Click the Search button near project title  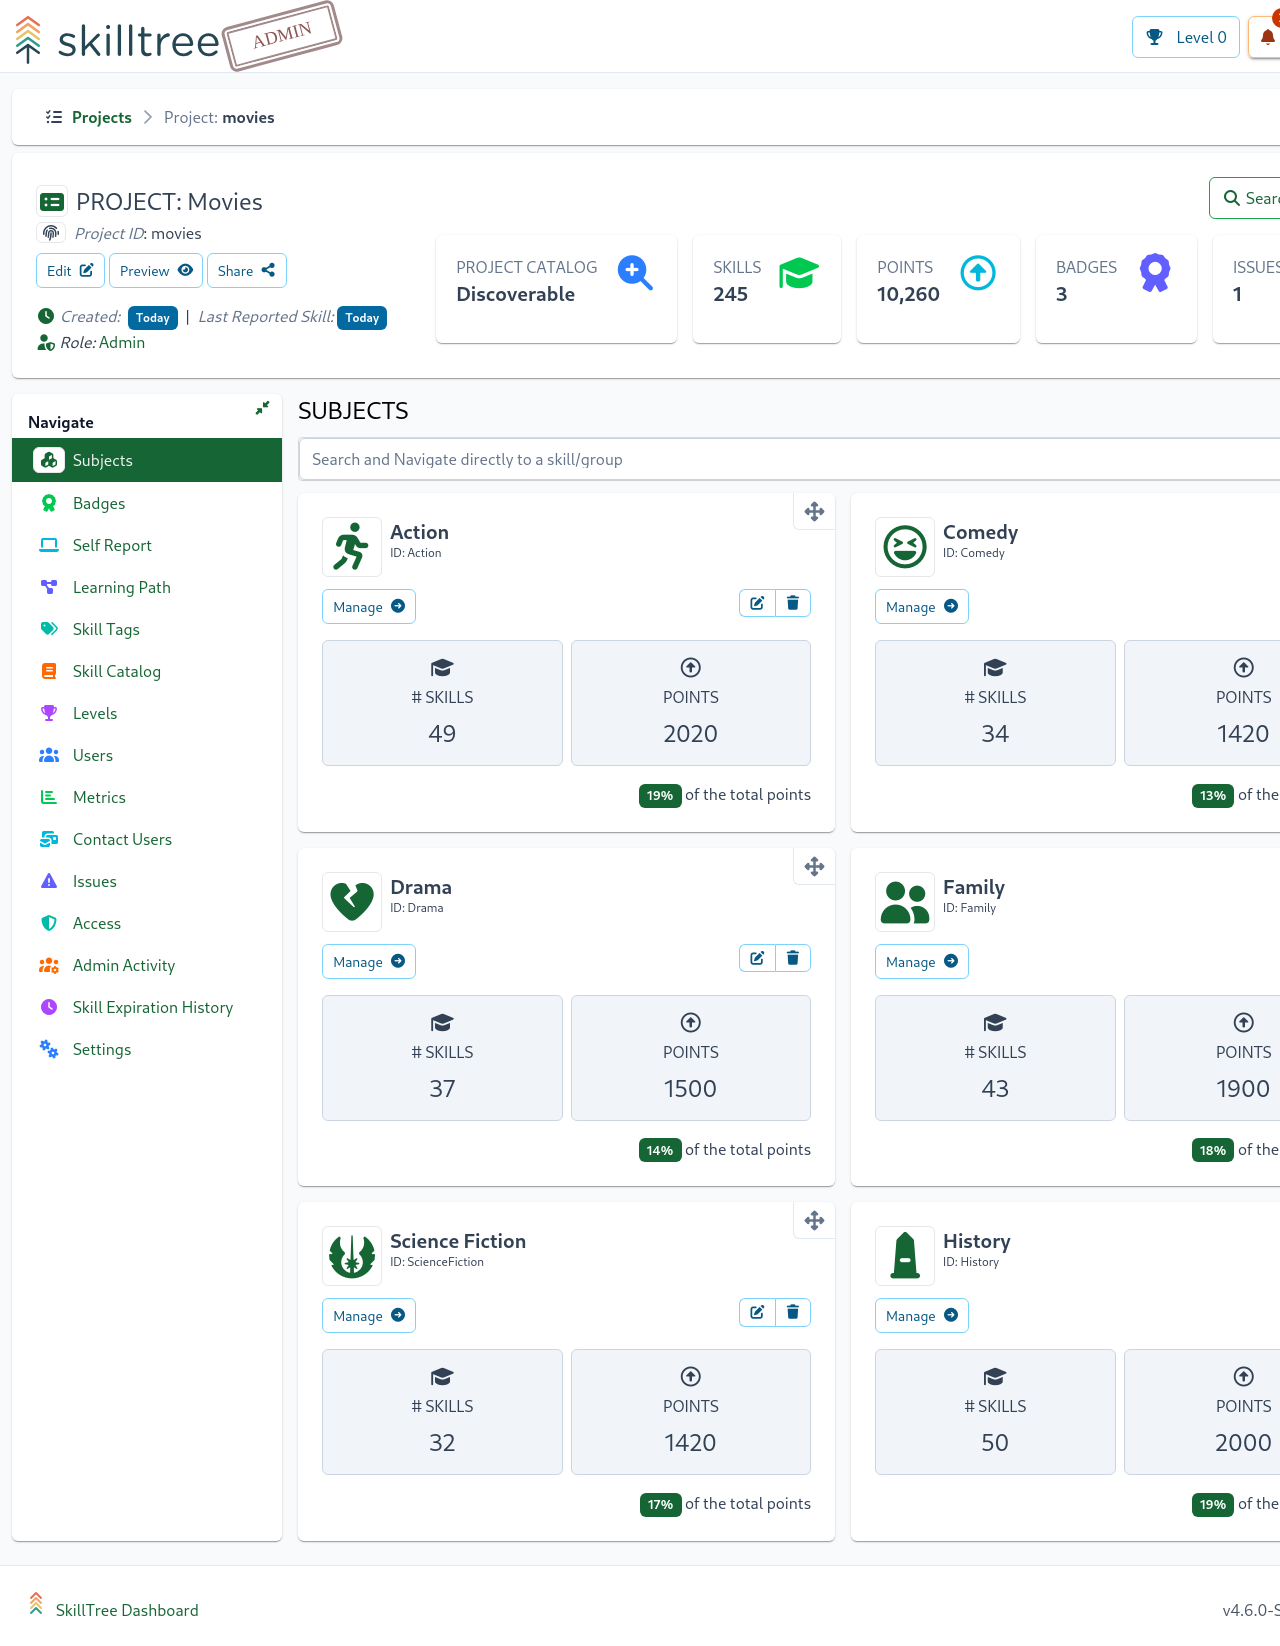pos(1246,198)
